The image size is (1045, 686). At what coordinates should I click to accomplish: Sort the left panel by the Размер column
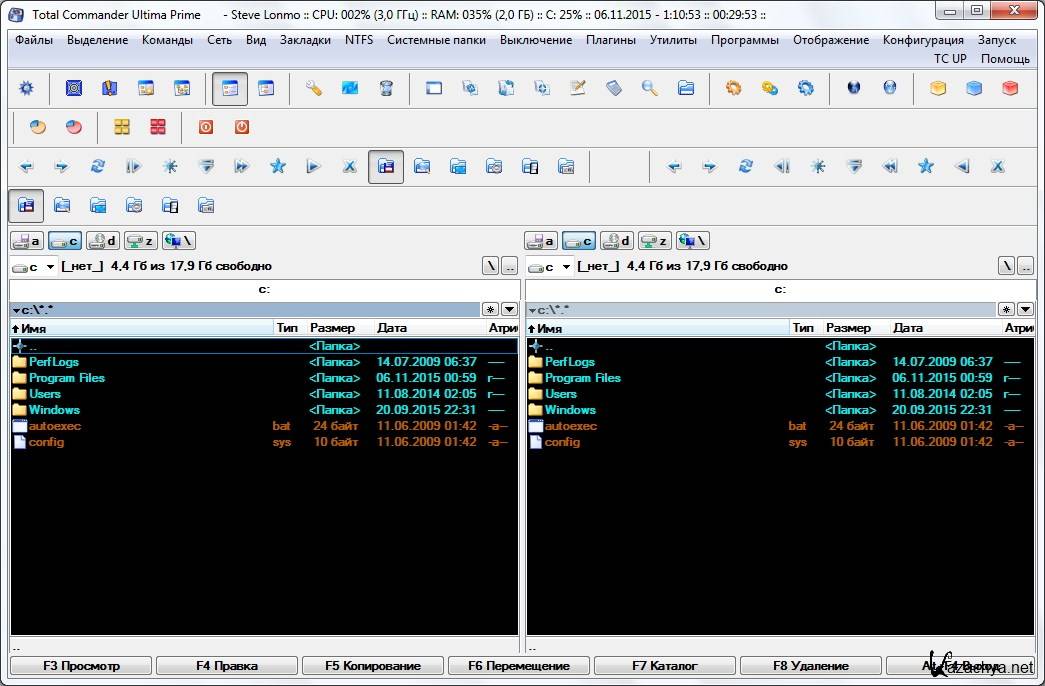click(x=332, y=328)
